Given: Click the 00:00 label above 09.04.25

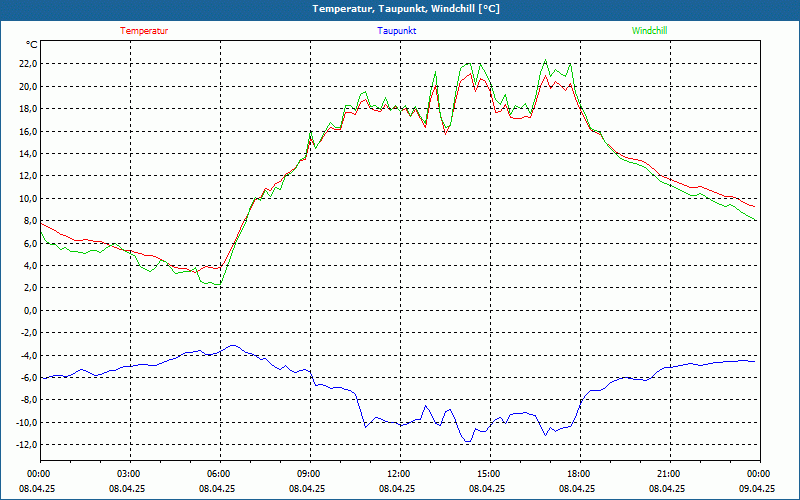Looking at the screenshot, I should tap(760, 474).
